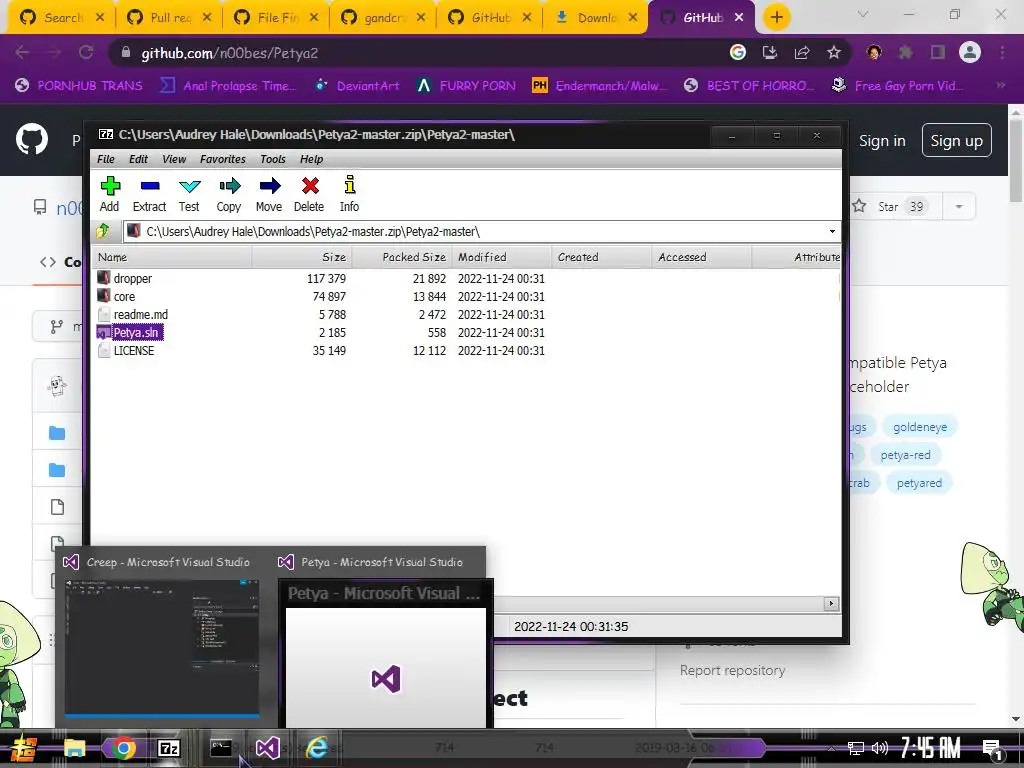Screen dimensions: 1024x768
Task: Open Internet Explorer from the taskbar
Action: coord(316,748)
